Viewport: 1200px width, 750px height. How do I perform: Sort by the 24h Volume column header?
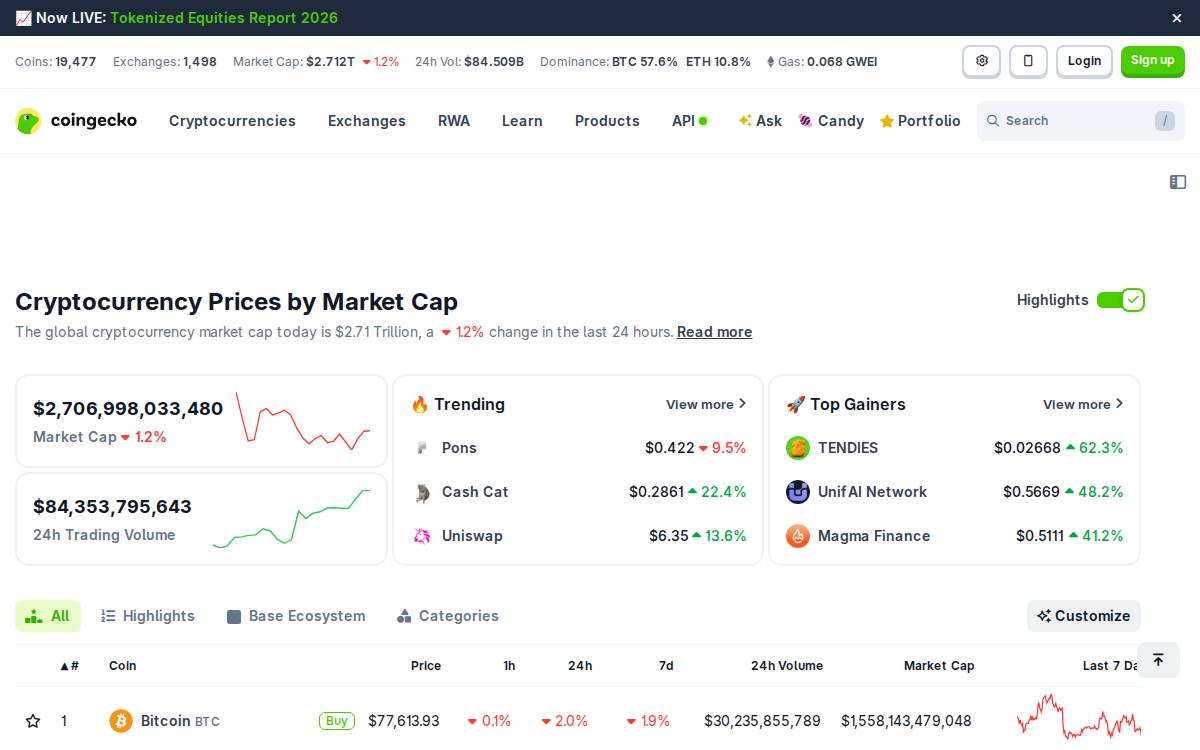787,666
